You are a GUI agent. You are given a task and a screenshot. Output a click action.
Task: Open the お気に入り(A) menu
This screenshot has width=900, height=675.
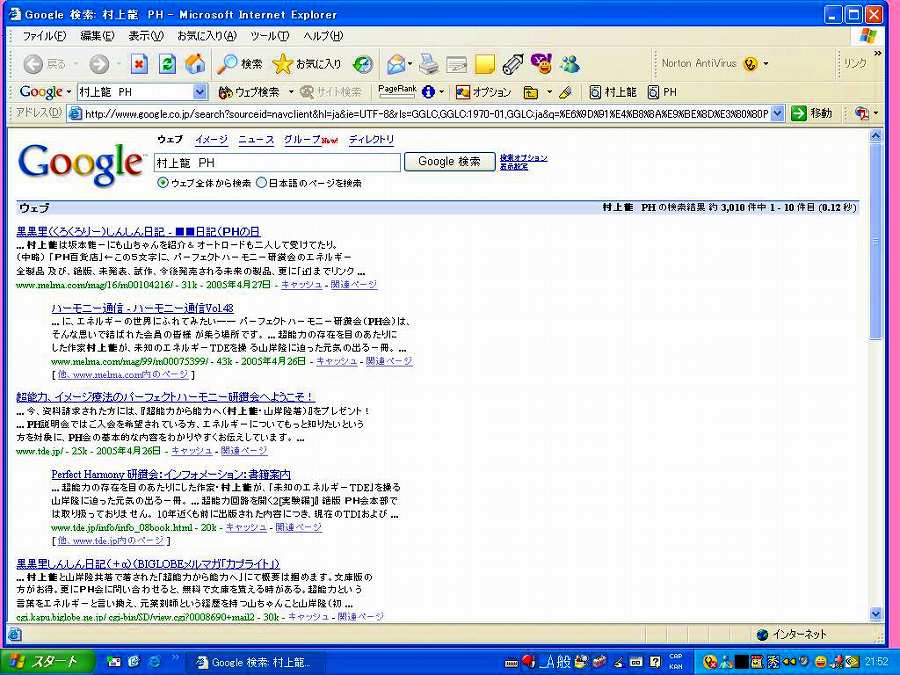click(x=207, y=36)
